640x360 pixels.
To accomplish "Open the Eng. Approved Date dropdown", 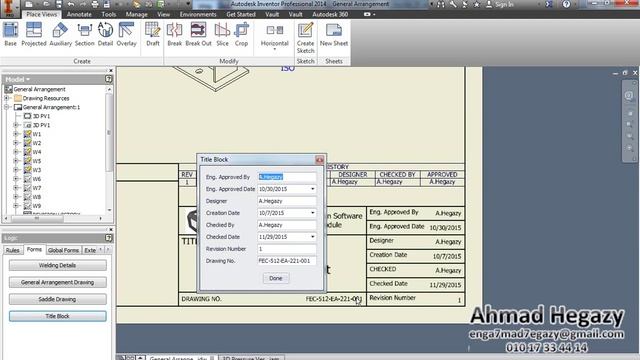I will (313, 189).
